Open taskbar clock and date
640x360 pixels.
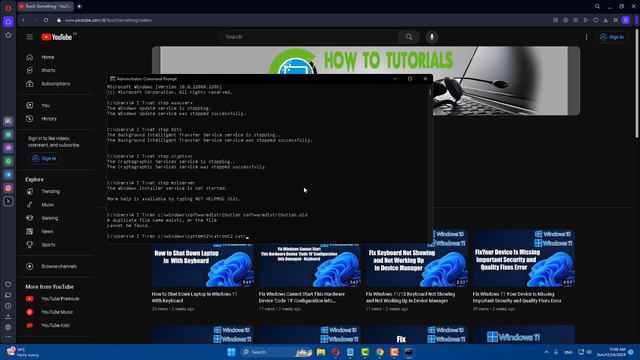tap(611, 352)
